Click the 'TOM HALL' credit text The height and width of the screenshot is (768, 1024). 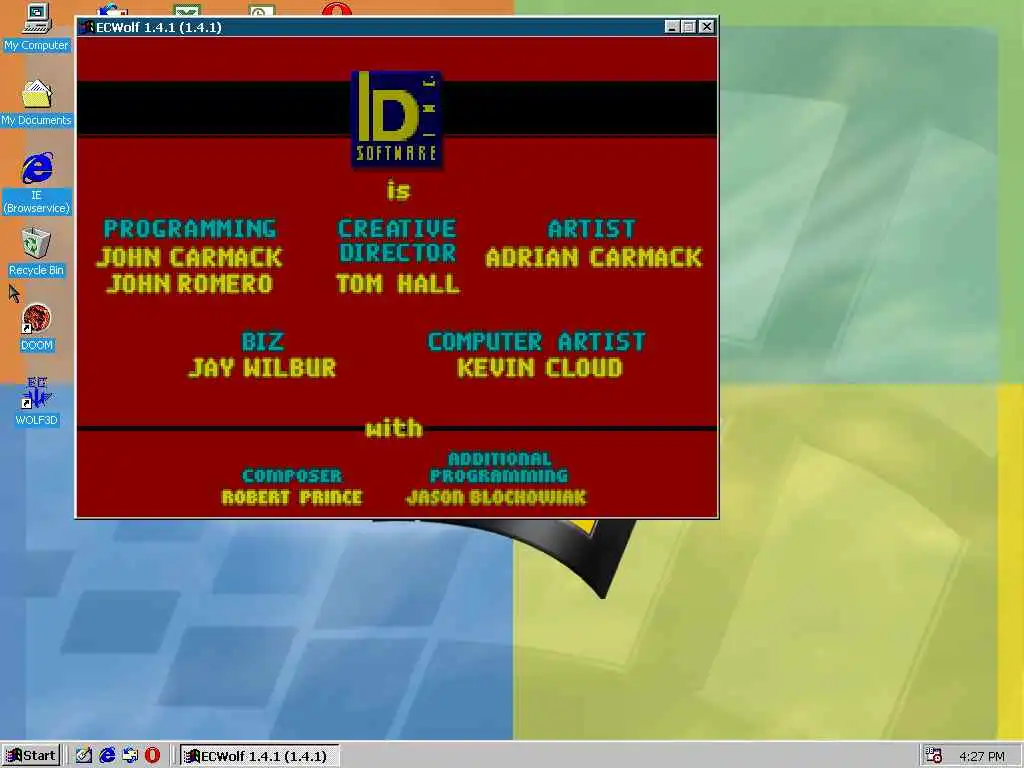pyautogui.click(x=398, y=283)
